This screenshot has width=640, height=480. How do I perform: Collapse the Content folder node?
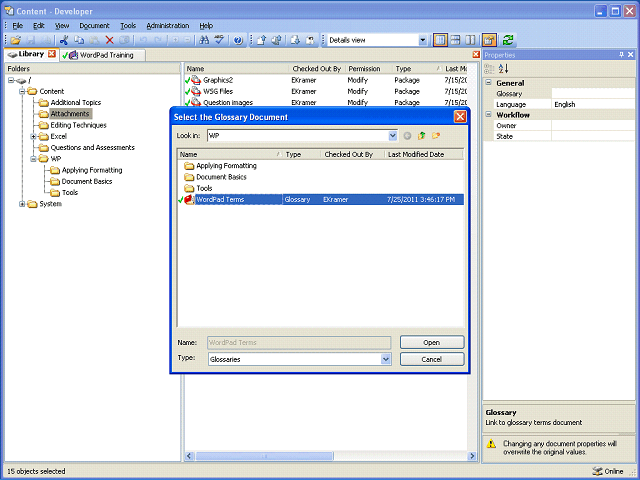pyautogui.click(x=22, y=91)
